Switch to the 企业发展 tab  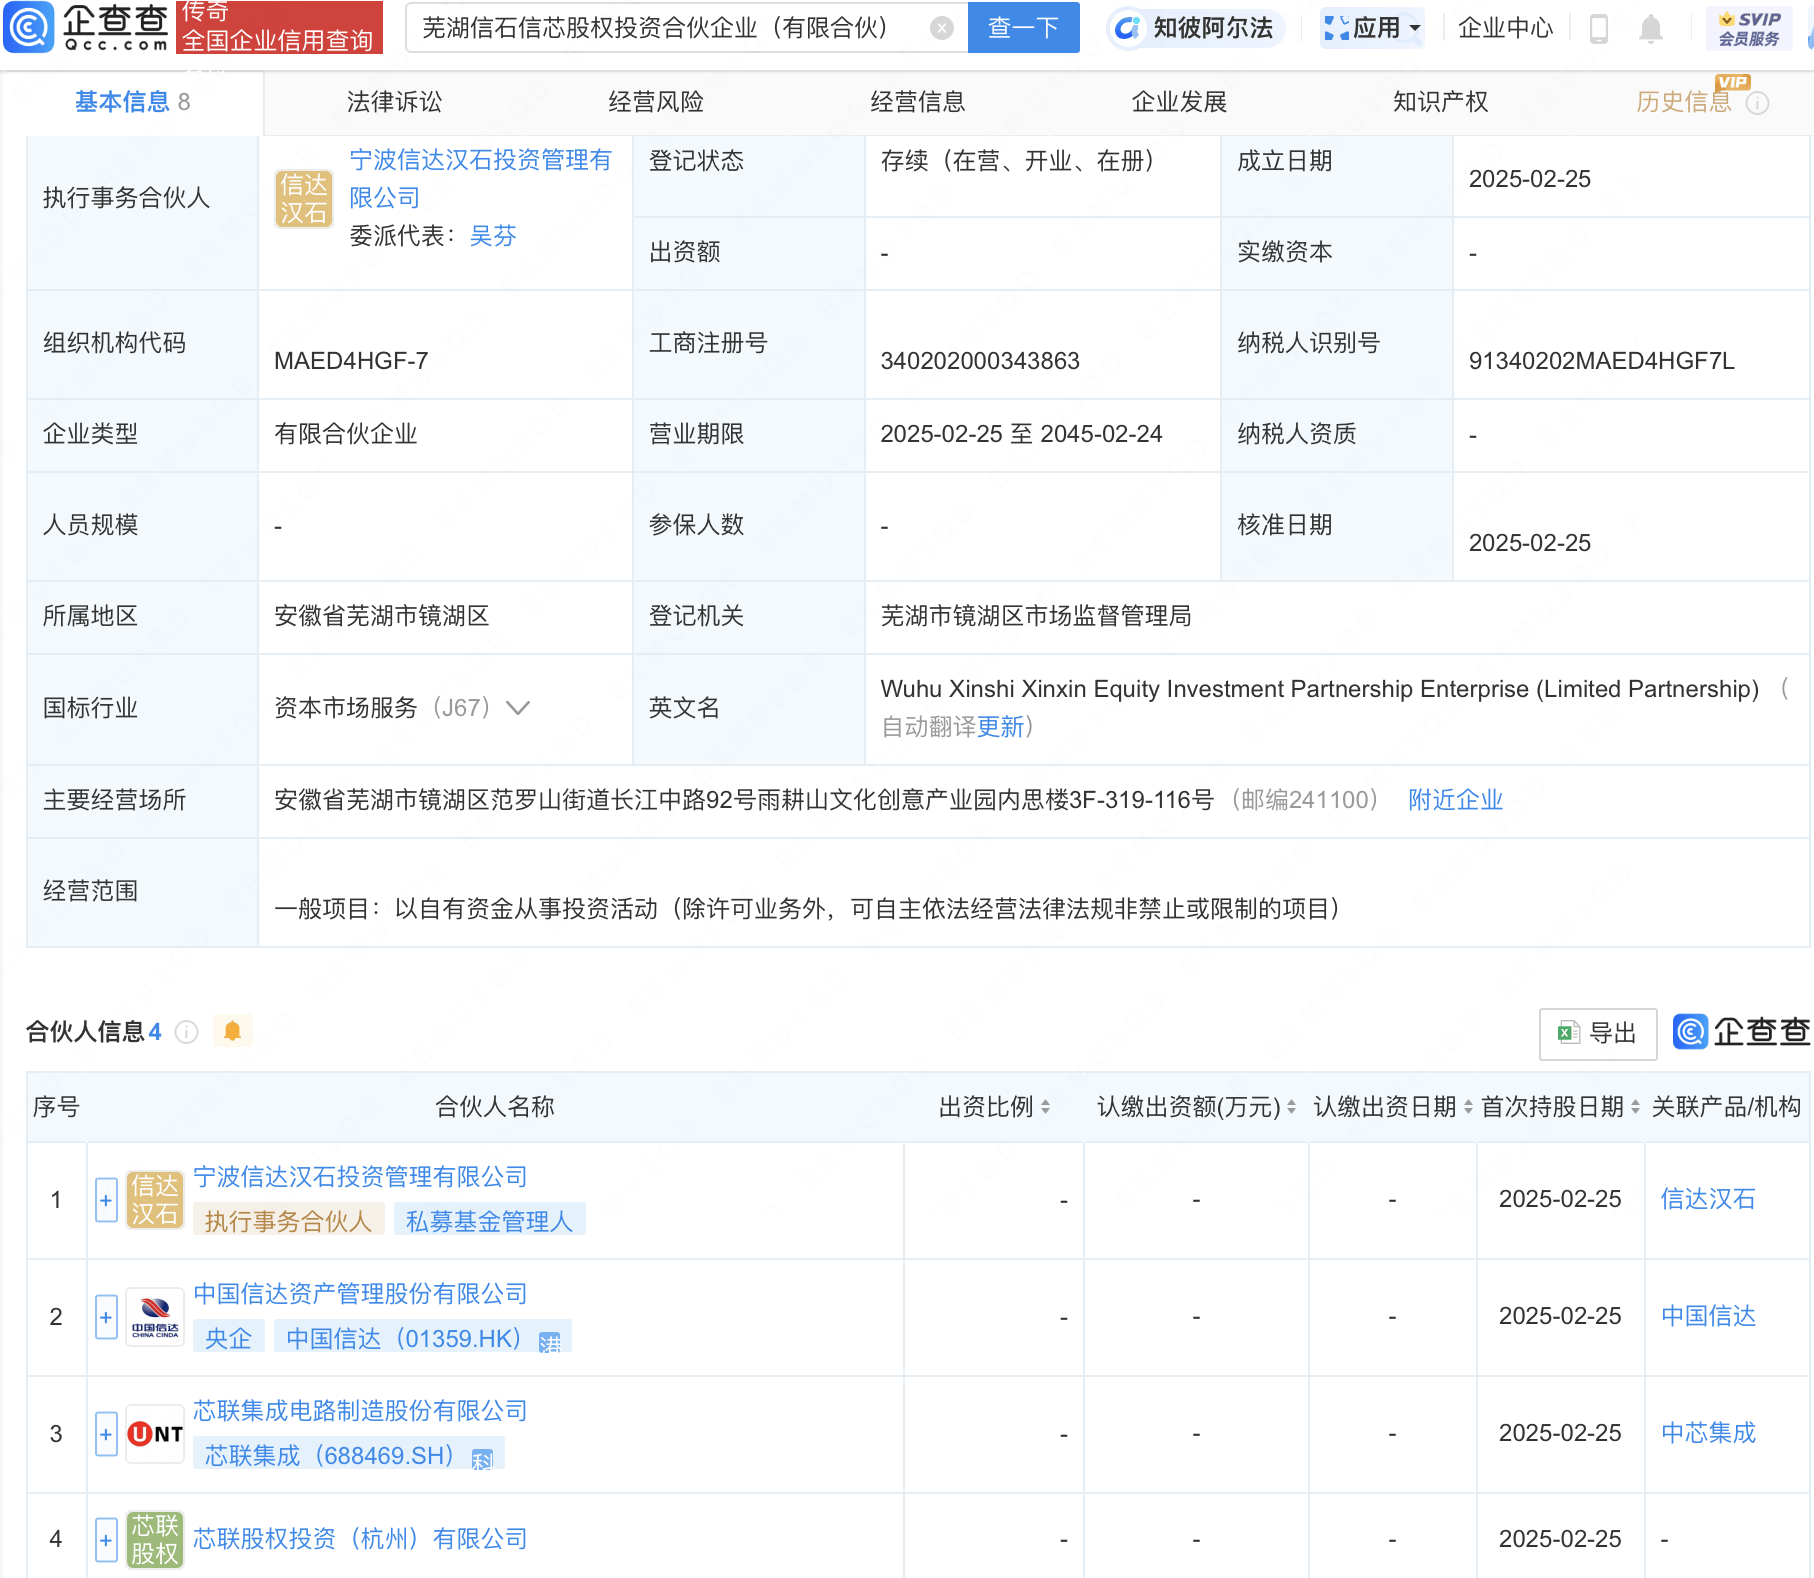coord(1179,102)
